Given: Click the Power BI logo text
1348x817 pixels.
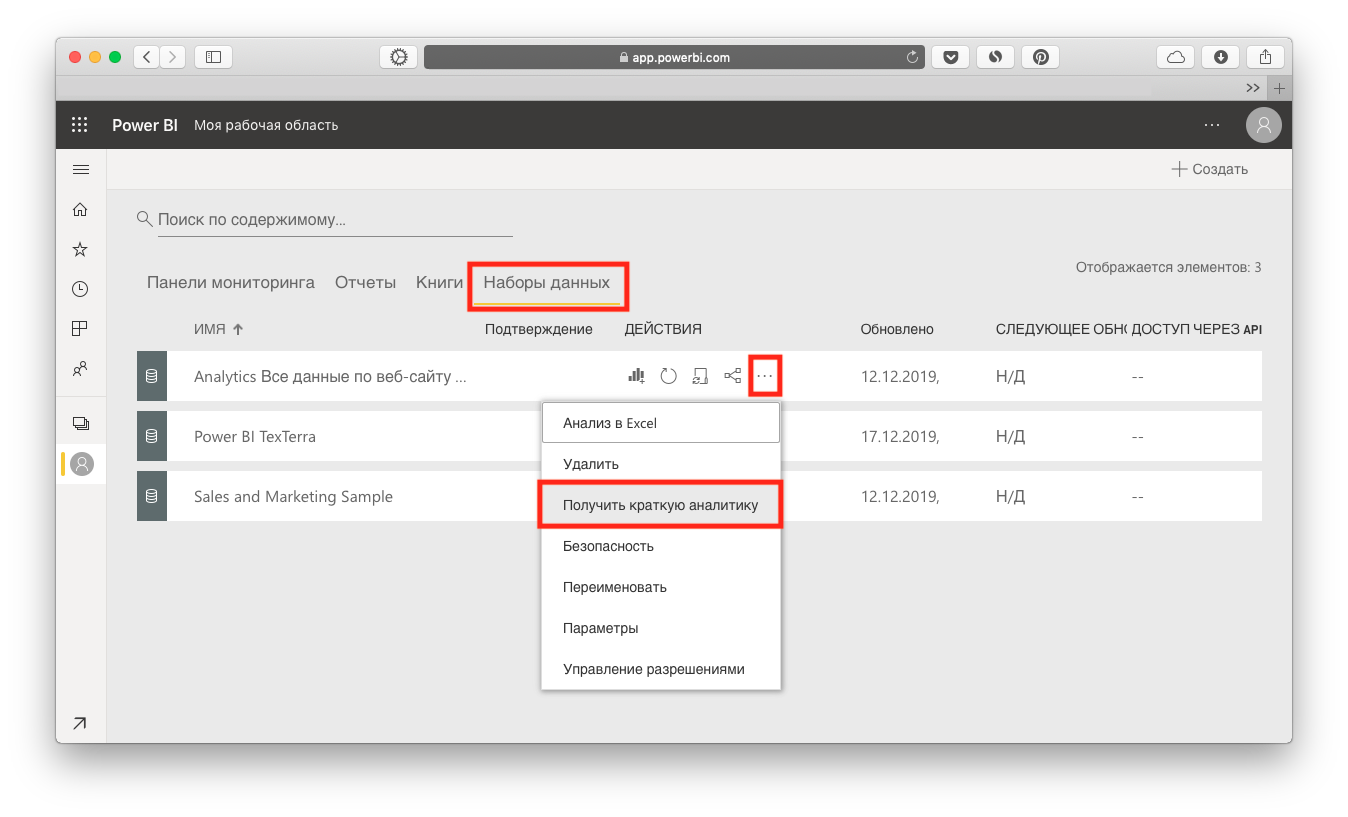Looking at the screenshot, I should point(145,125).
